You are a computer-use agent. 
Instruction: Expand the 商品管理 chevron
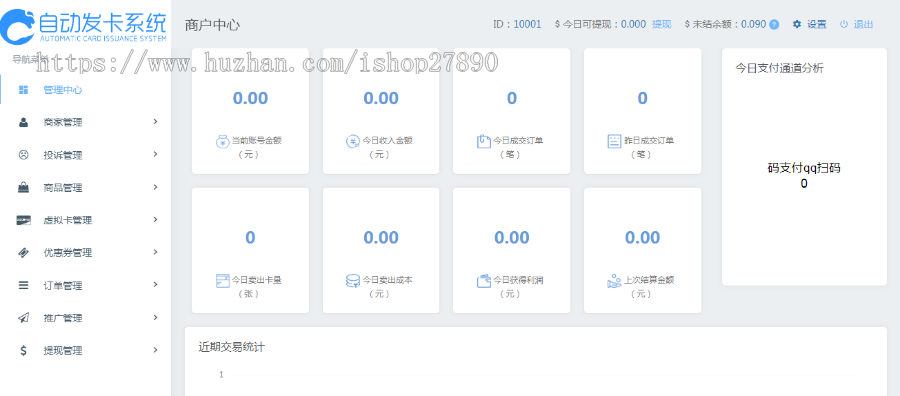click(156, 187)
